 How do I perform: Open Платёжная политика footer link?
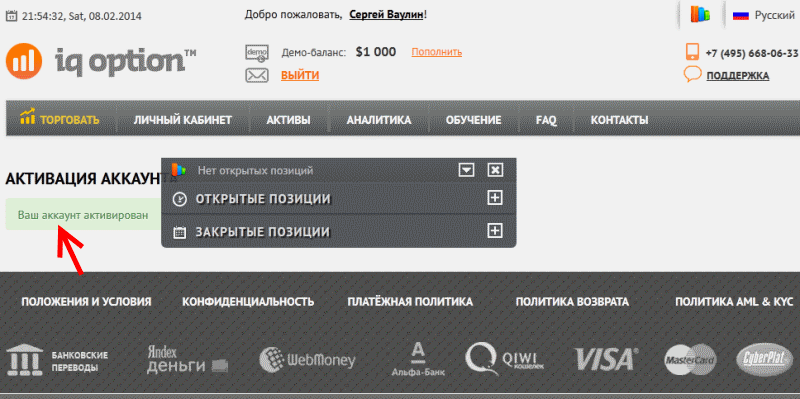pos(410,302)
